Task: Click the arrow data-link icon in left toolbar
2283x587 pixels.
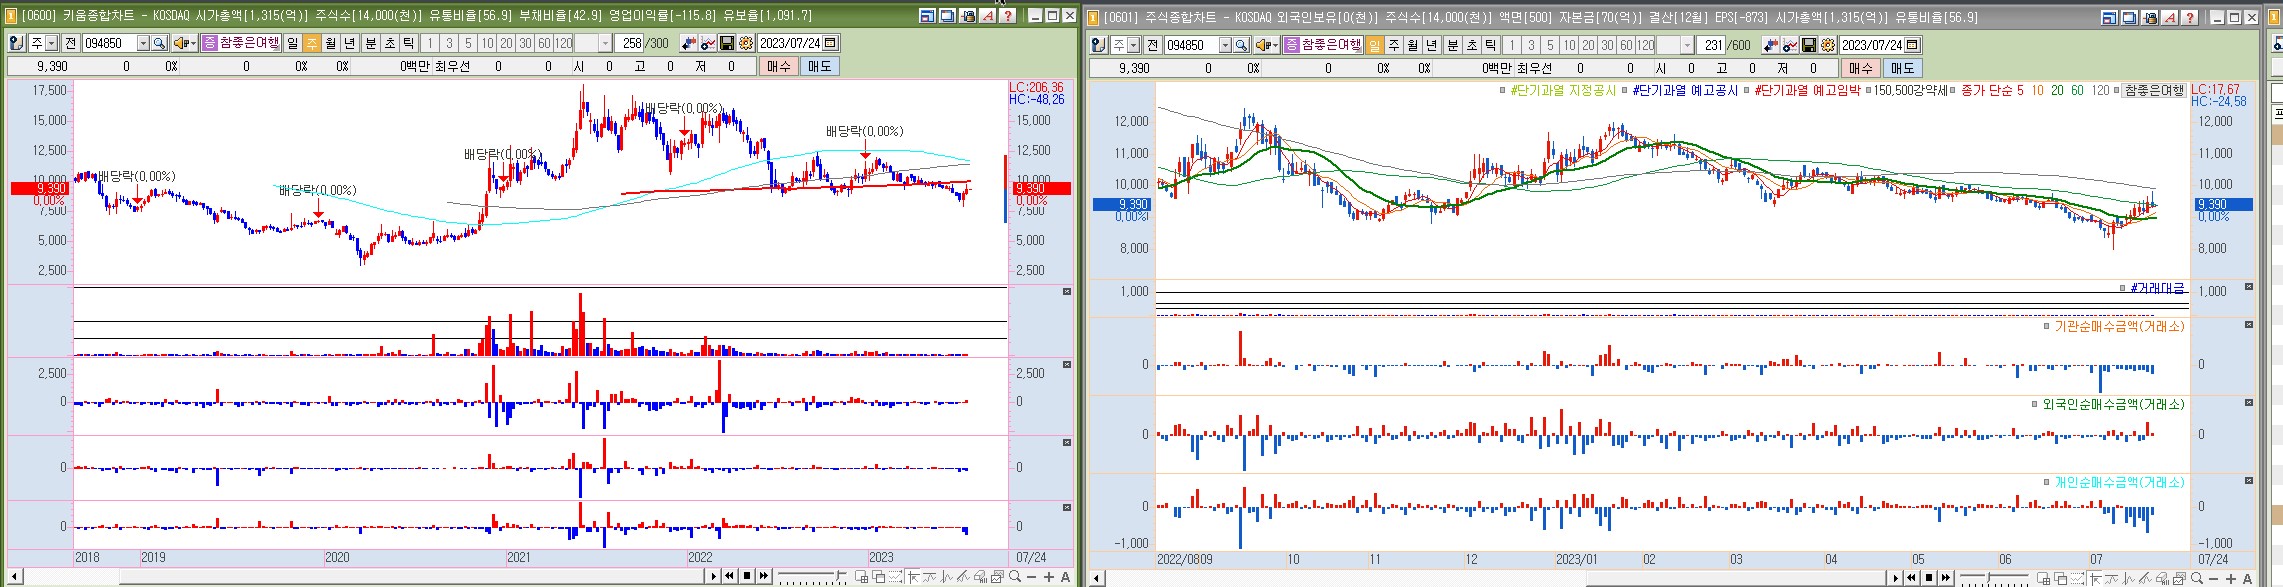Action: [689, 43]
